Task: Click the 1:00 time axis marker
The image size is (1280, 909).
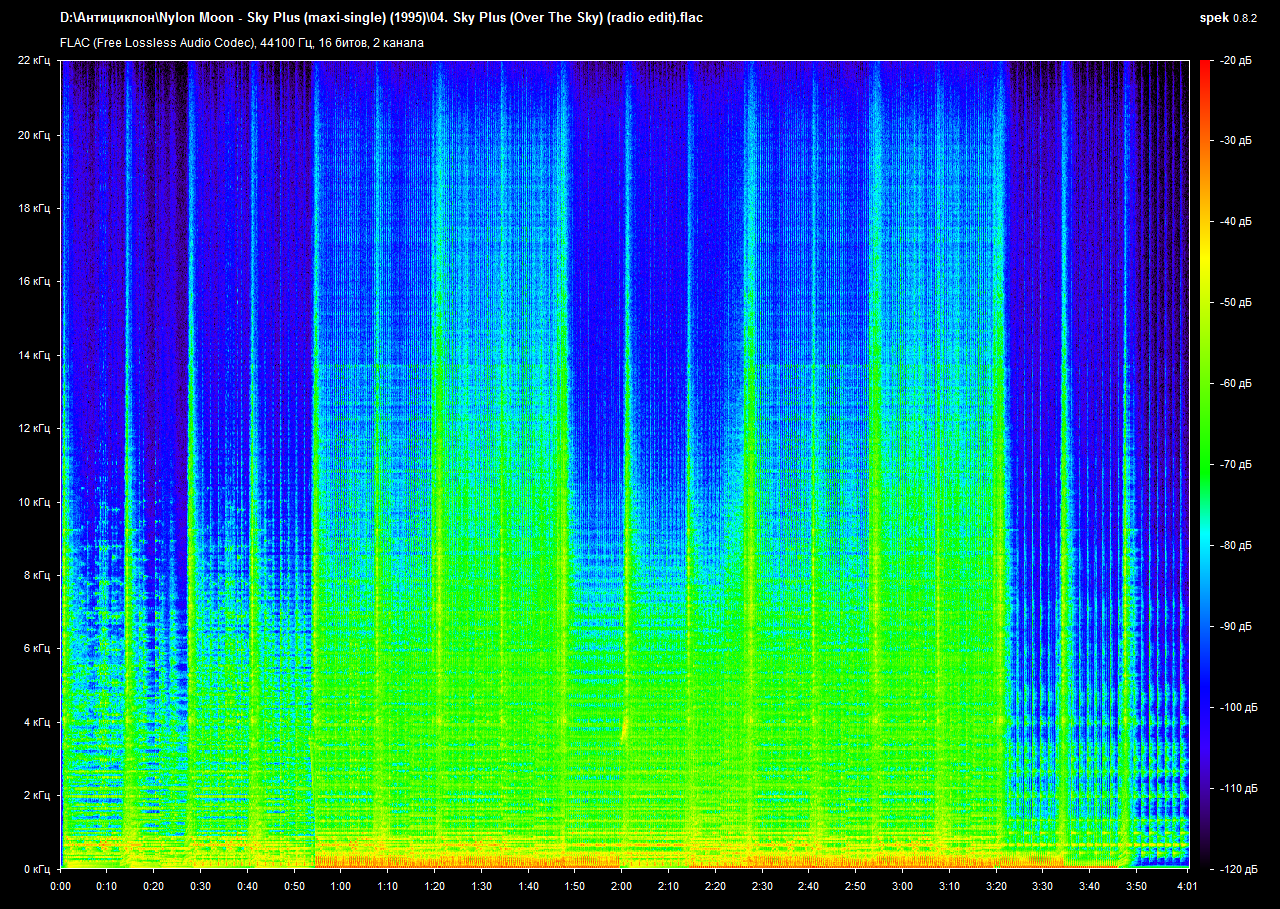Action: tap(341, 886)
